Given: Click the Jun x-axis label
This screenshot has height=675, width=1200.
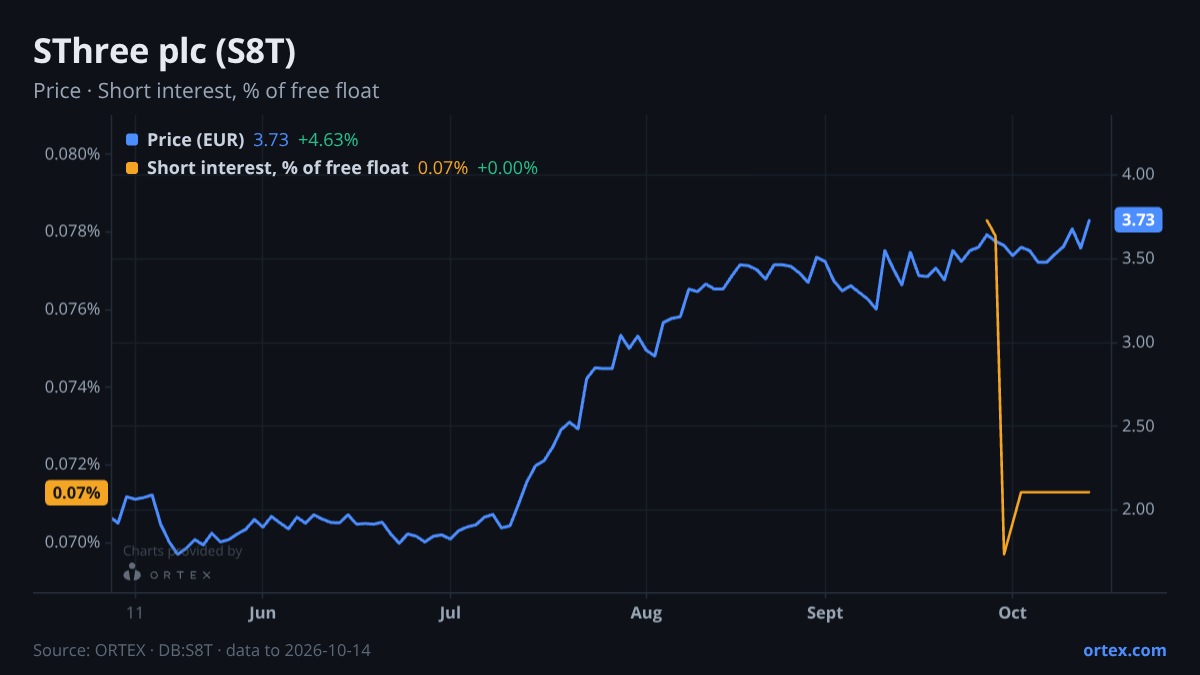Looking at the screenshot, I should (x=262, y=613).
